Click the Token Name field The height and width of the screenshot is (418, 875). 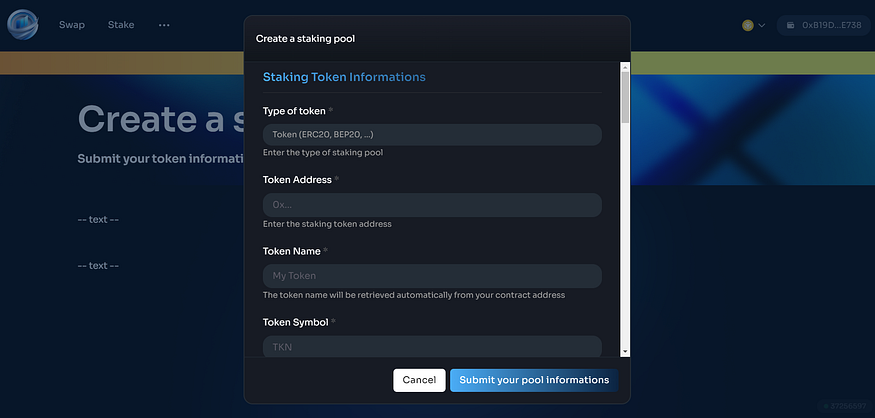pos(431,275)
